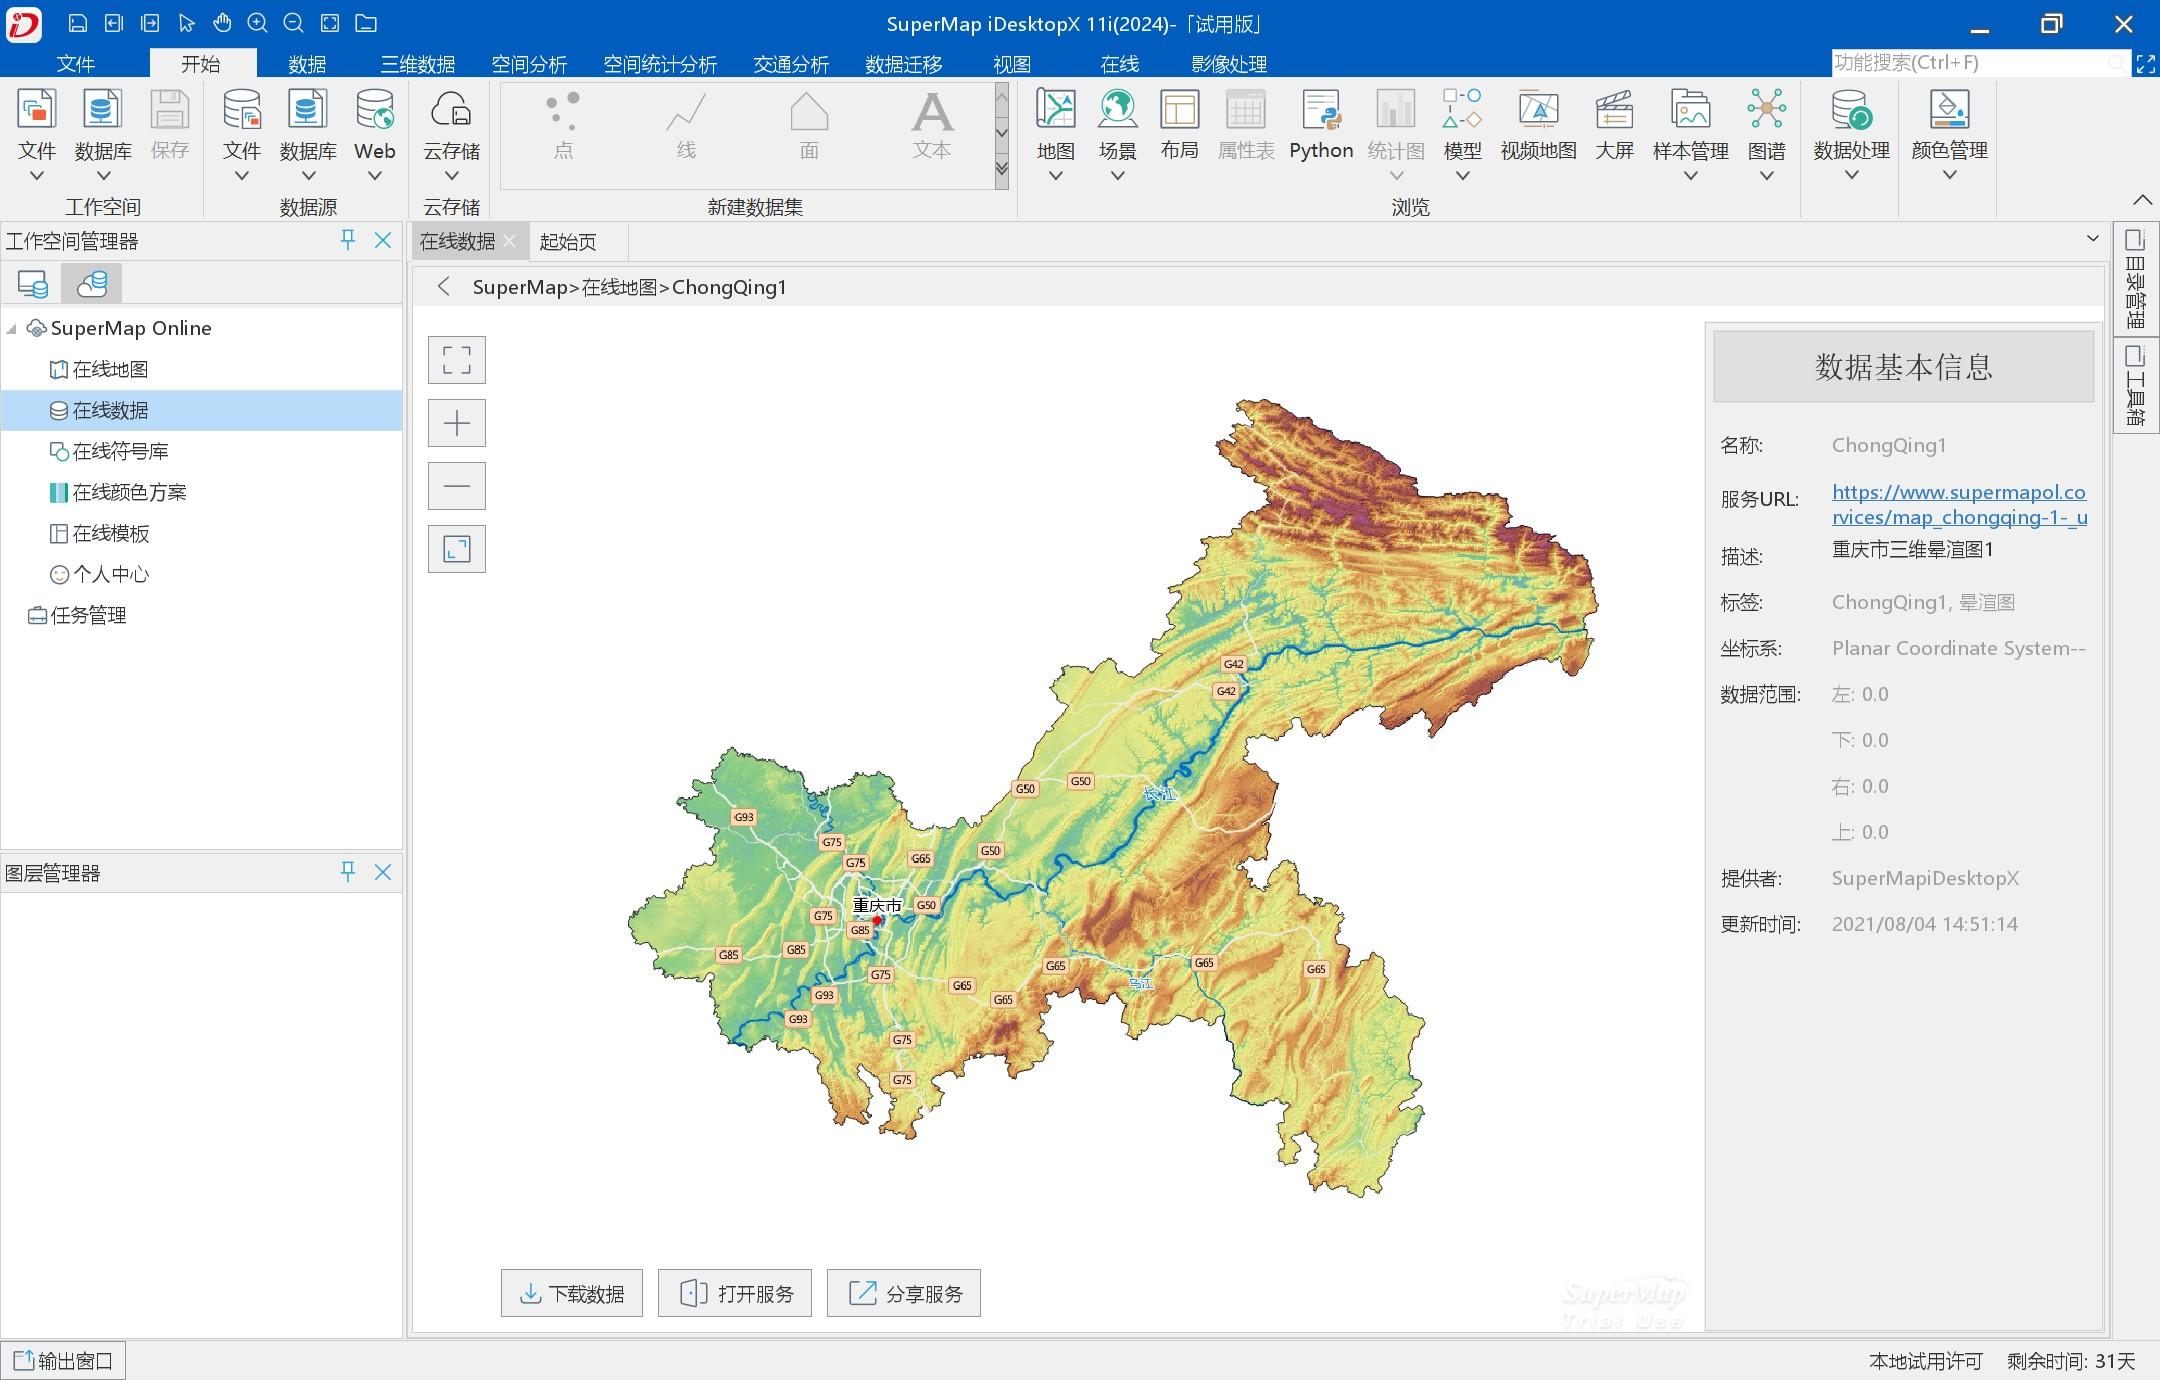This screenshot has width=2160, height=1380.
Task: Open the Map (地图) browse icon
Action: (1055, 110)
